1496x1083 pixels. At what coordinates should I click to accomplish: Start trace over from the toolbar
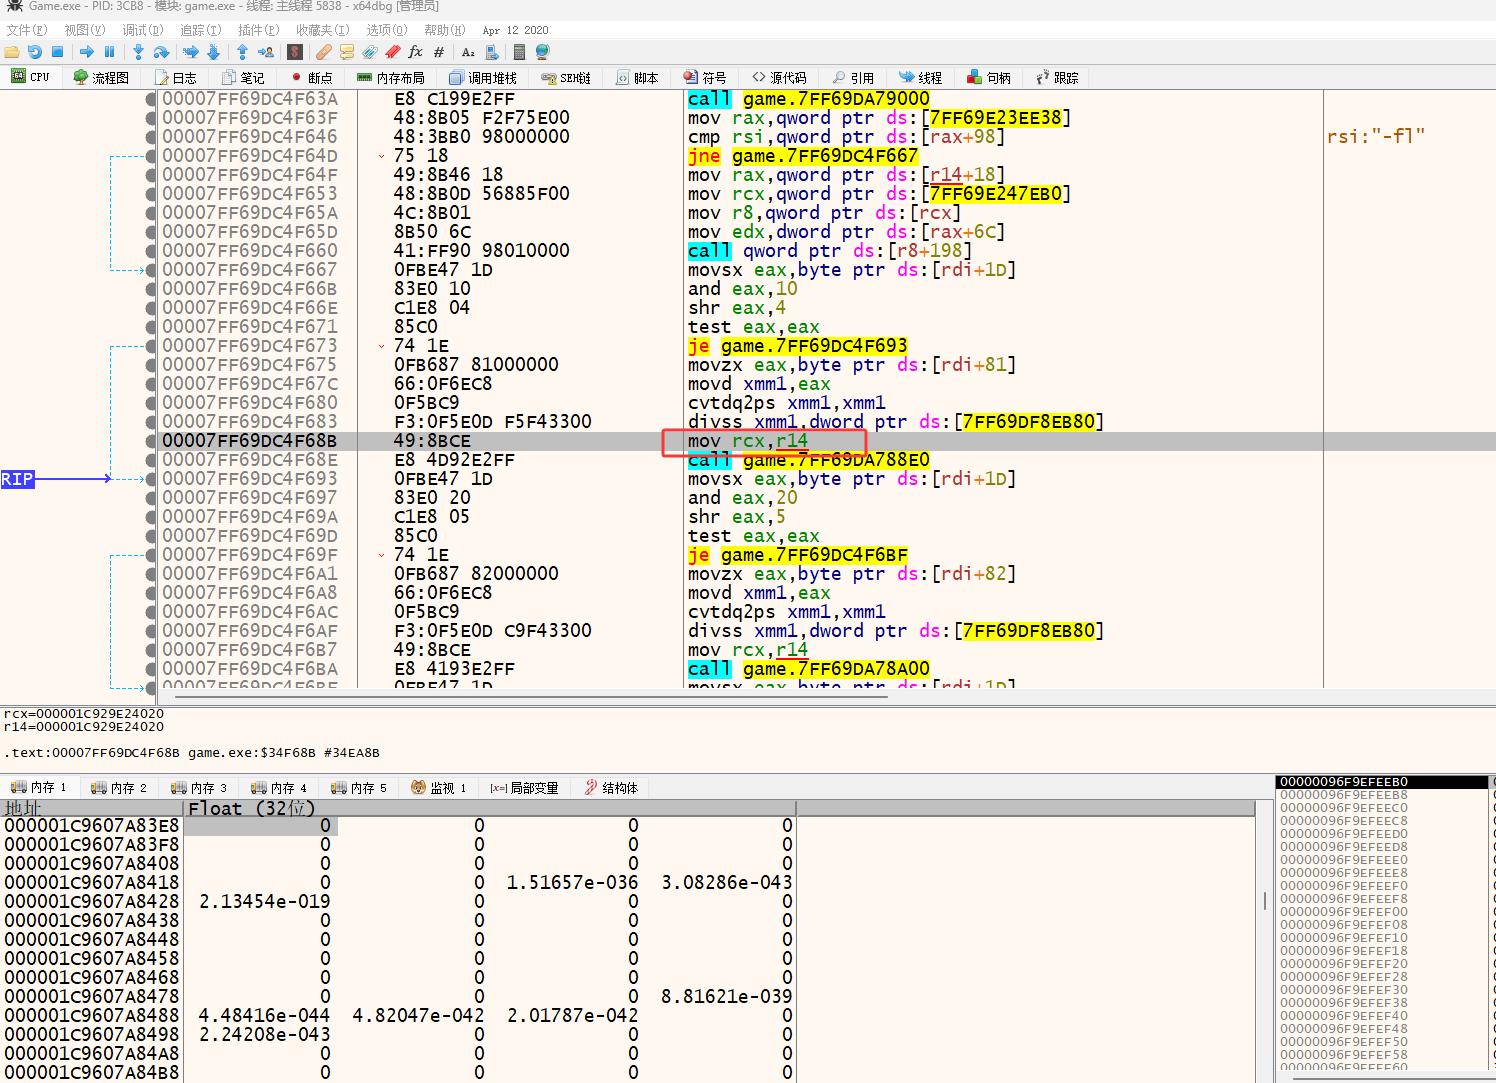(213, 52)
